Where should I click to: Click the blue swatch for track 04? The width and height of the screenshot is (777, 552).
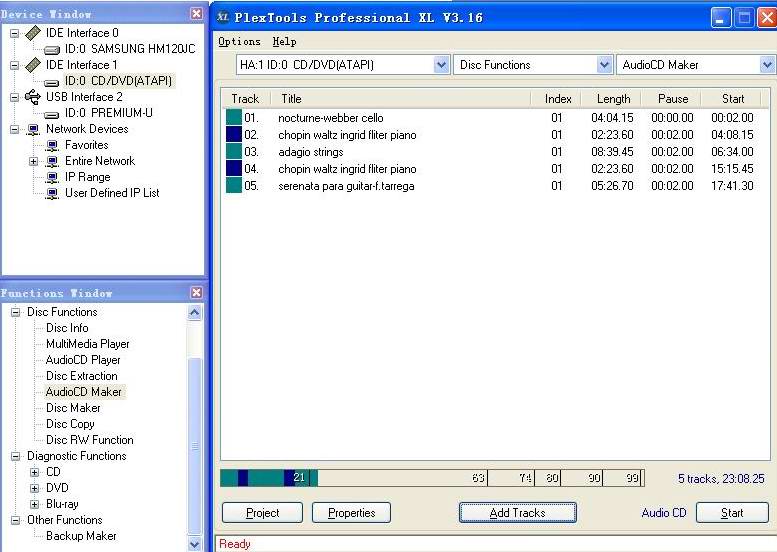pos(233,168)
